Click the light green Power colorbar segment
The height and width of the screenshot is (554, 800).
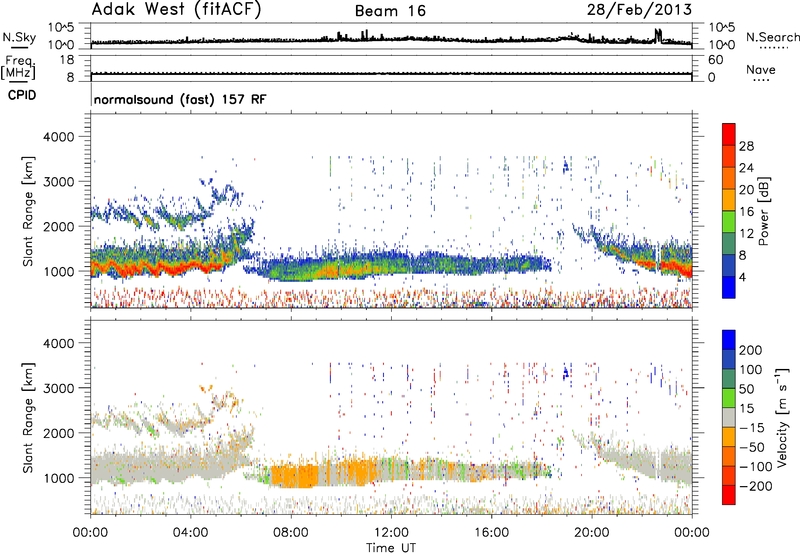coord(729,222)
